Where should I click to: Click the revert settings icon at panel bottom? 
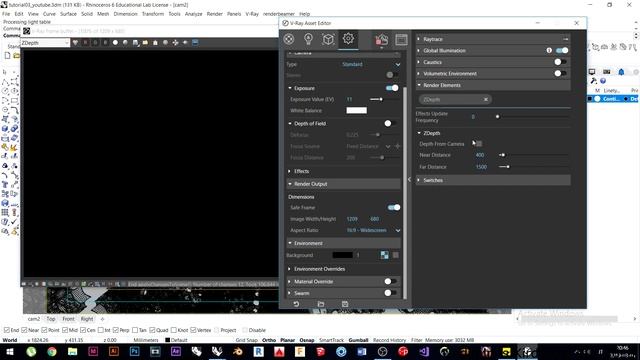[296, 304]
